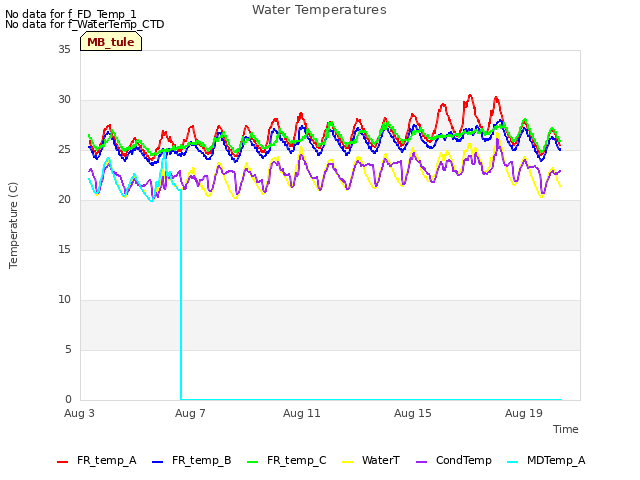The image size is (640, 480).
Task: Click the yellow WaterT legend swatch
Action: pyautogui.click(x=348, y=462)
